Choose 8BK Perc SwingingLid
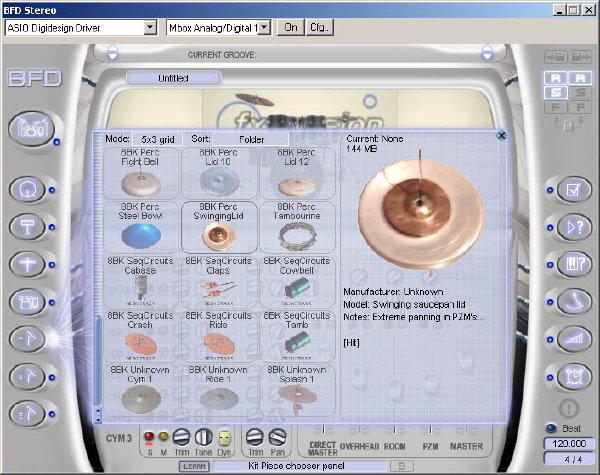Viewport: 600px width, 475px height. [219, 227]
